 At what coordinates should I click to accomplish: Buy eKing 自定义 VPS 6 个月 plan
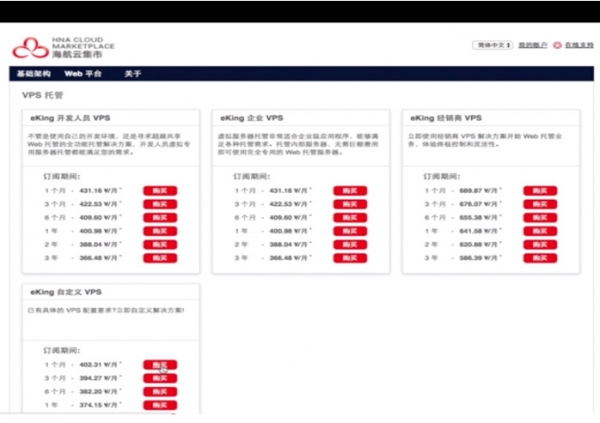(160, 392)
